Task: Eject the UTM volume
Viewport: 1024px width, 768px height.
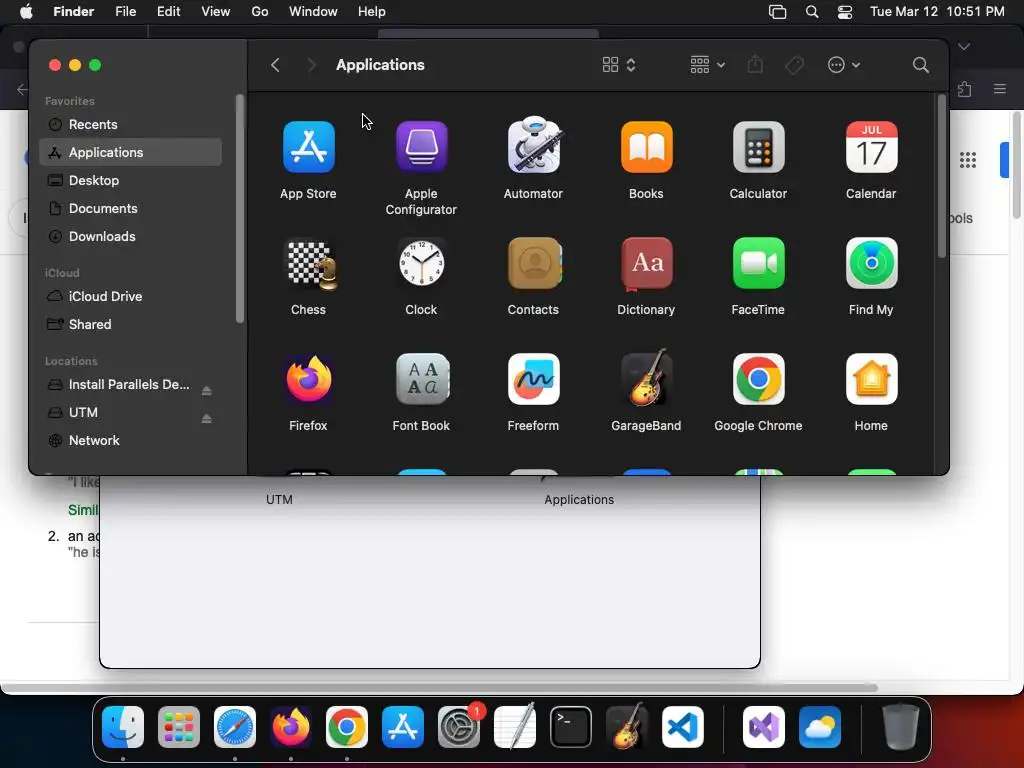Action: point(206,419)
